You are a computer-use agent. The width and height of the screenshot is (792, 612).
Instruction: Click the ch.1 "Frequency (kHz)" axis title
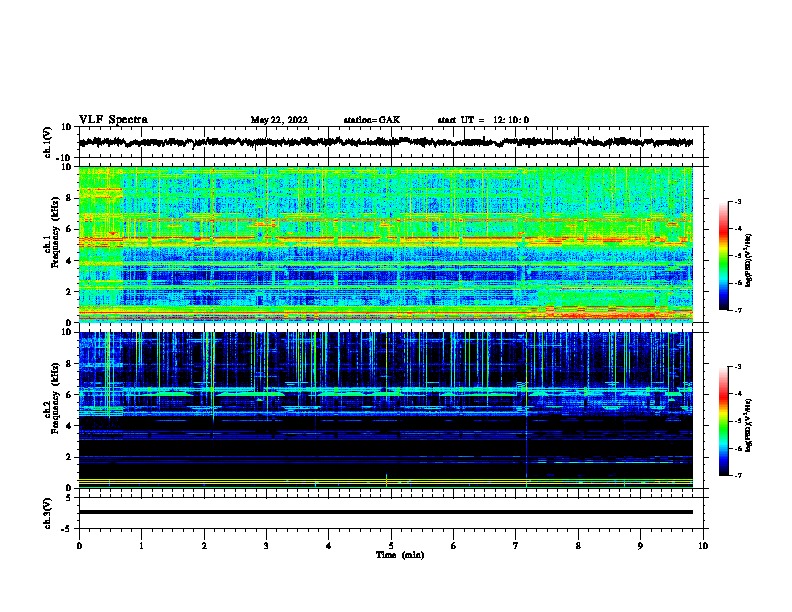click(55, 232)
